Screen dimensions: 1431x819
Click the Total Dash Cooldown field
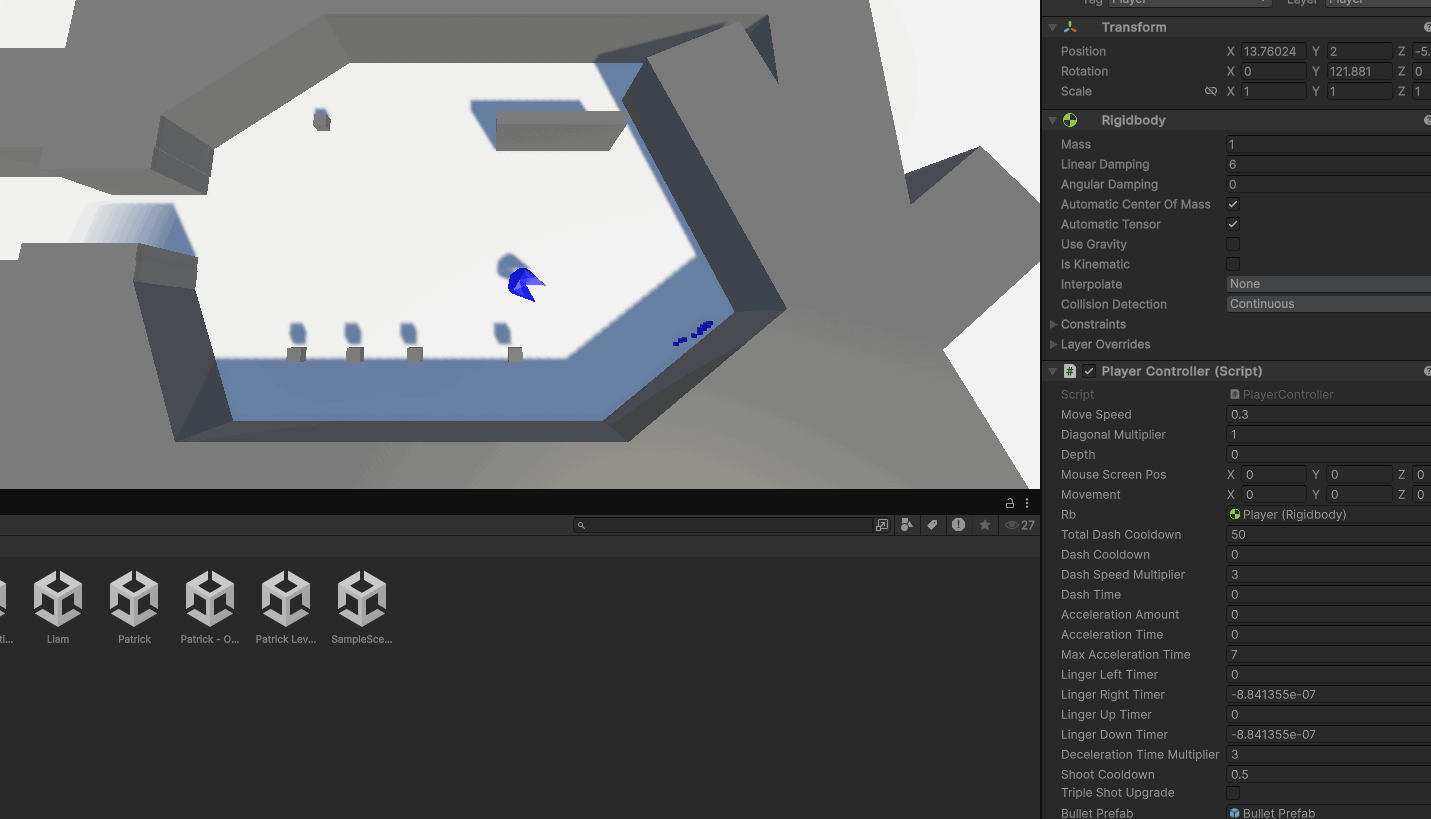(1329, 534)
